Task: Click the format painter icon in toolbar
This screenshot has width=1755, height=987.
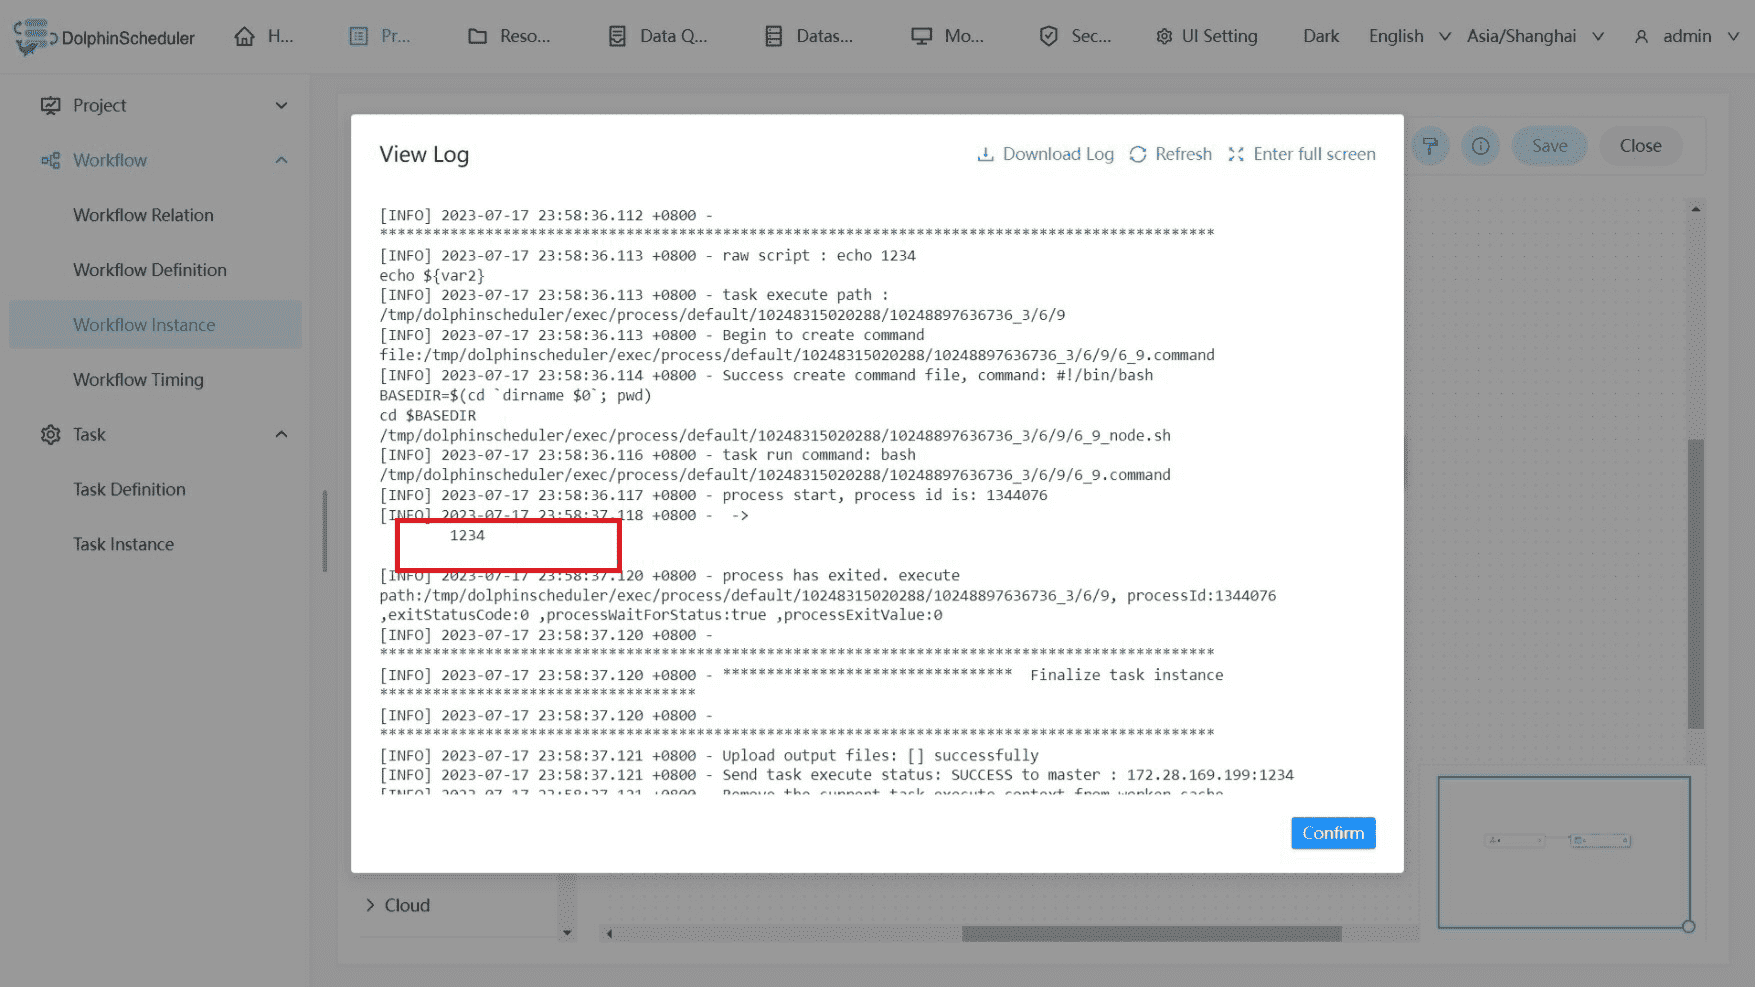Action: (x=1430, y=146)
